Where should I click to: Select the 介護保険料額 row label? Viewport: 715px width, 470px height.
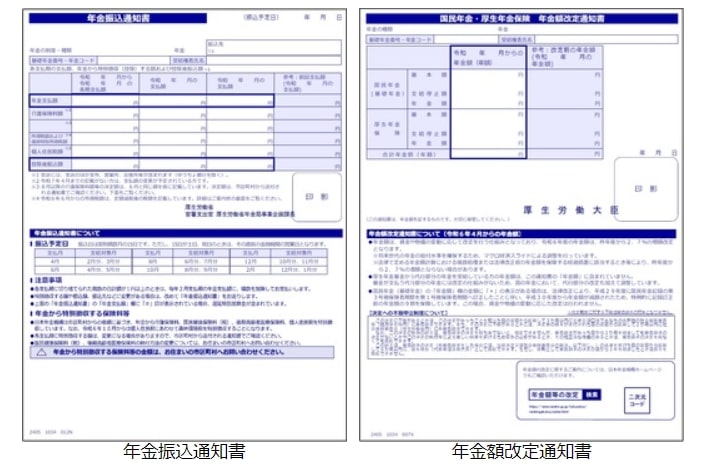[x=50, y=114]
